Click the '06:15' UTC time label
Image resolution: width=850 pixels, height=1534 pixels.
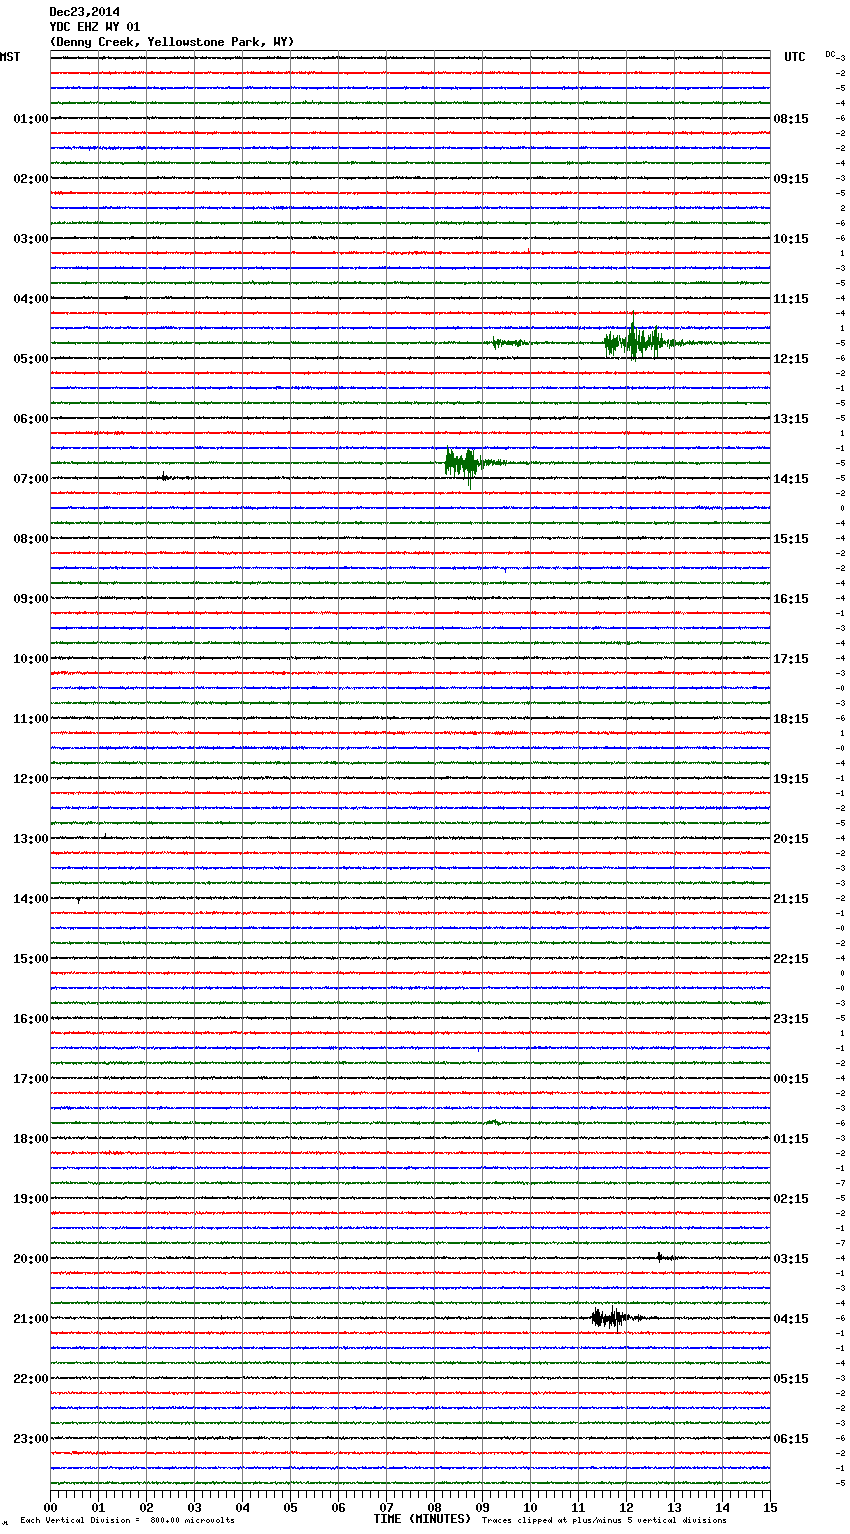click(x=791, y=1439)
